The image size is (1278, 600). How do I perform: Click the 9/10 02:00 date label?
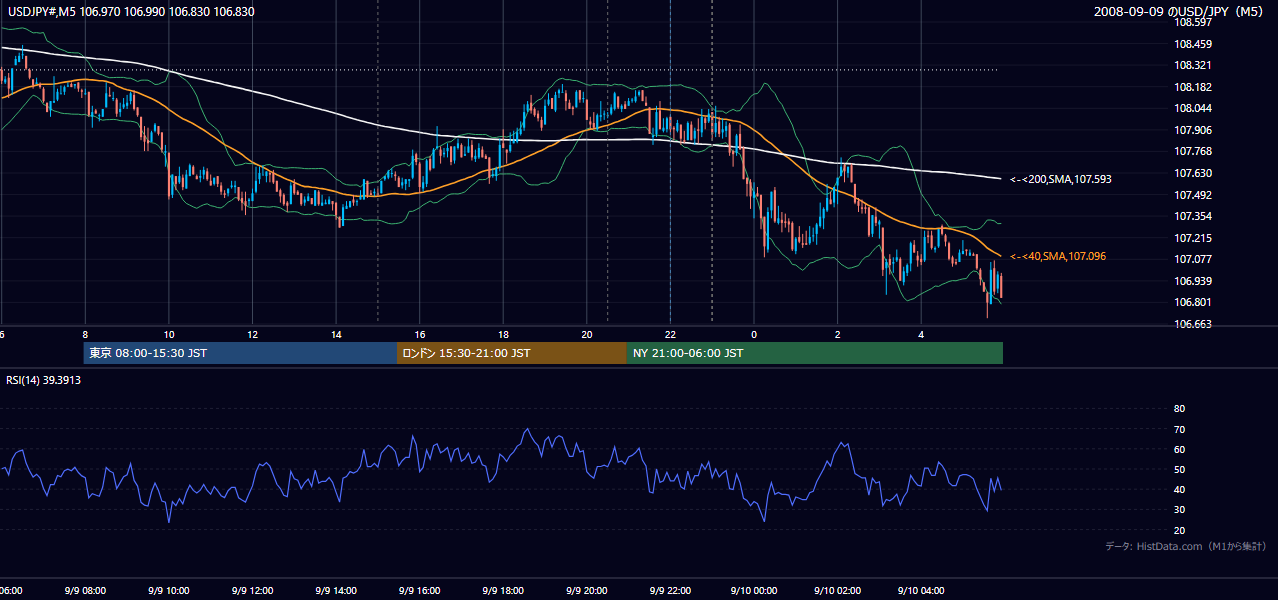[x=836, y=590]
